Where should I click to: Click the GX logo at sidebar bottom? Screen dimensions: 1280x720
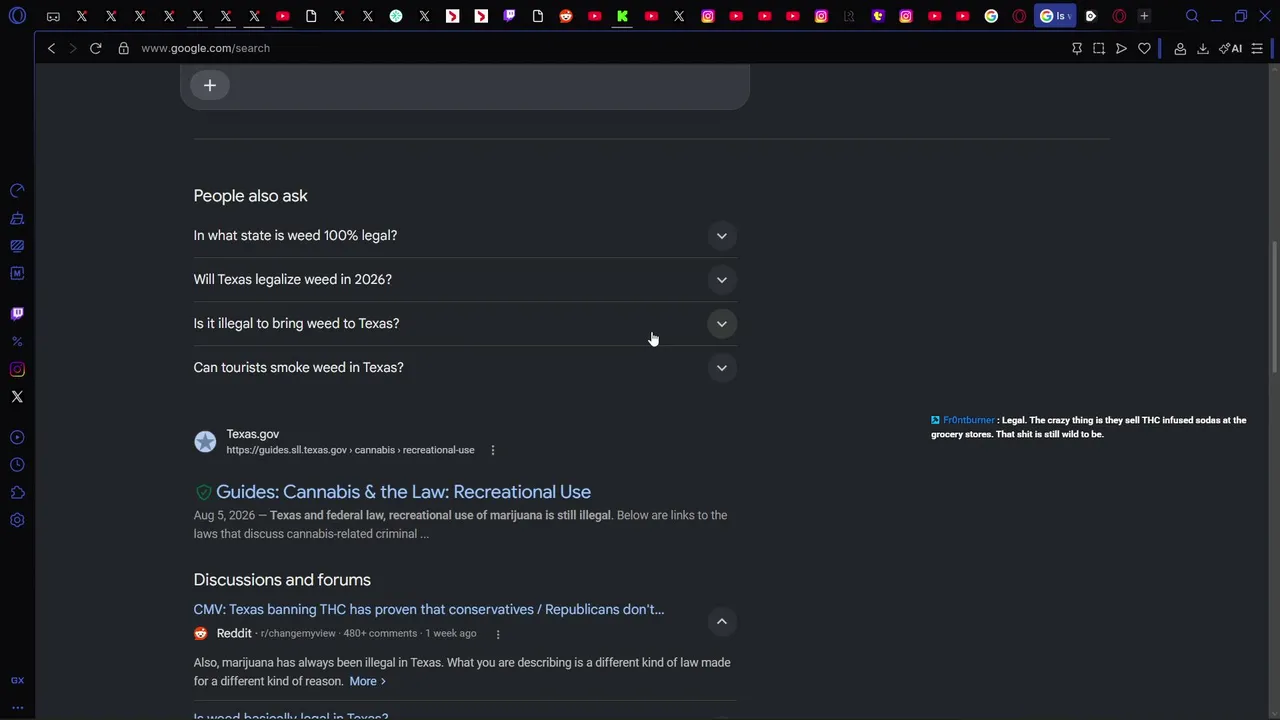[17, 680]
